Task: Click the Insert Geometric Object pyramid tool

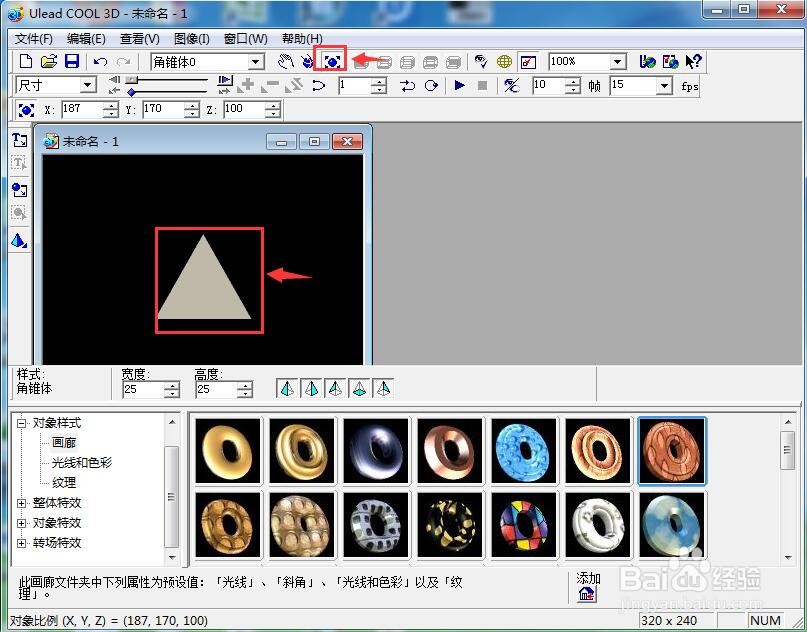Action: [x=20, y=240]
